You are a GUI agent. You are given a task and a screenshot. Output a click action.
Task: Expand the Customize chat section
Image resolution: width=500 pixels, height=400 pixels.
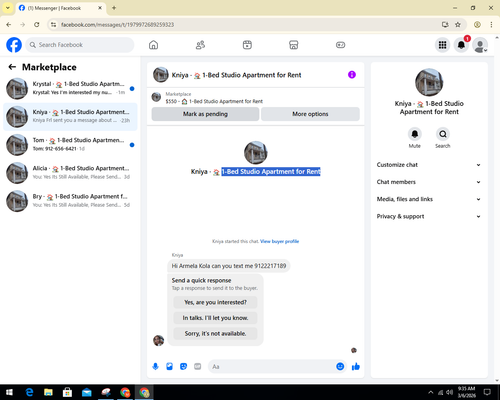click(429, 165)
